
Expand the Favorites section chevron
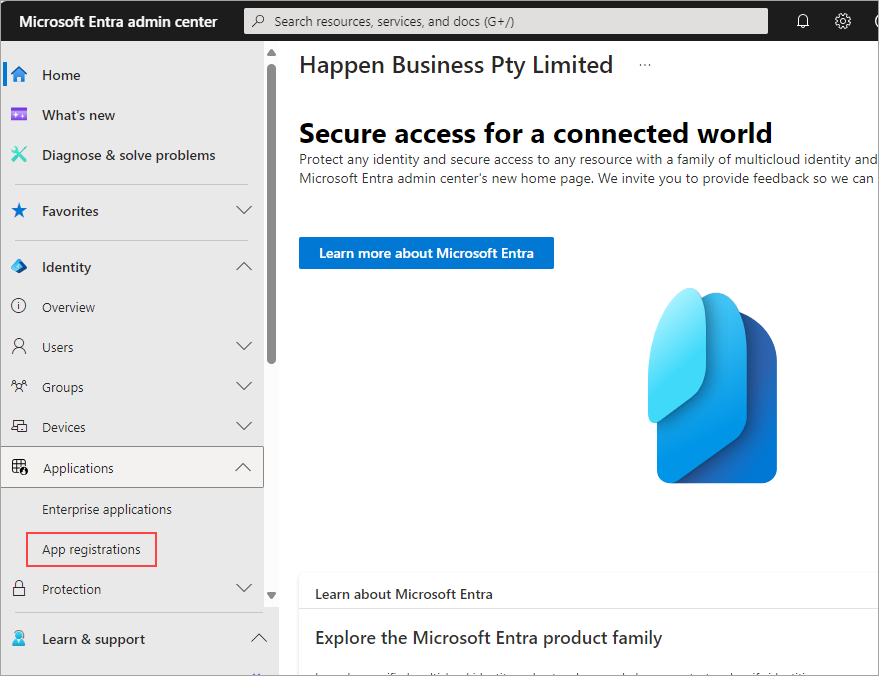(x=243, y=211)
